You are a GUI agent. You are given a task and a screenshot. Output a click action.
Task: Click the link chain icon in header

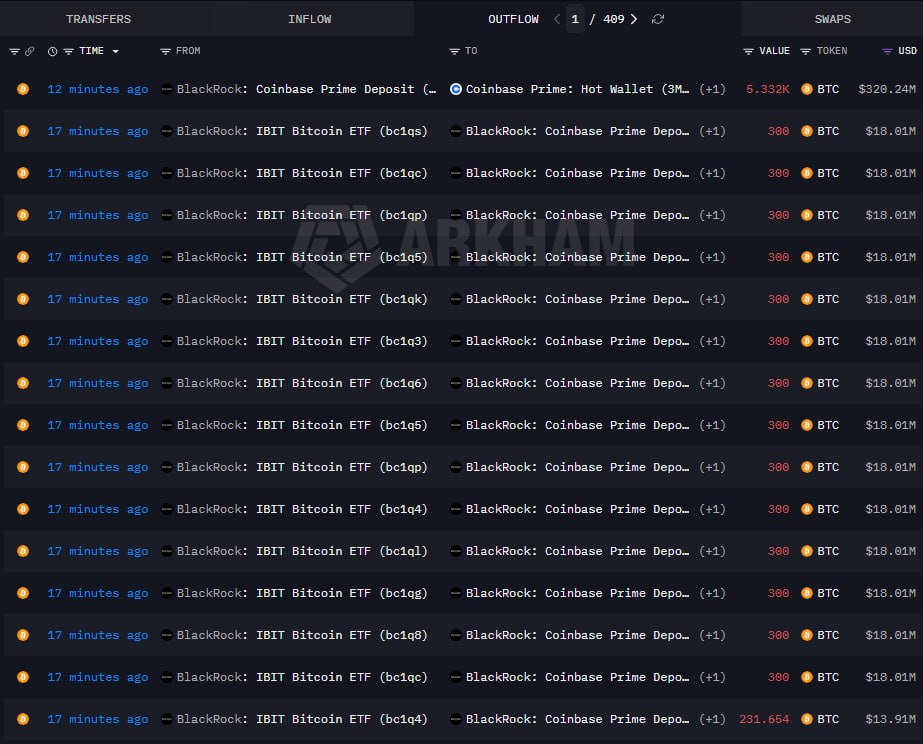pyautogui.click(x=29, y=51)
